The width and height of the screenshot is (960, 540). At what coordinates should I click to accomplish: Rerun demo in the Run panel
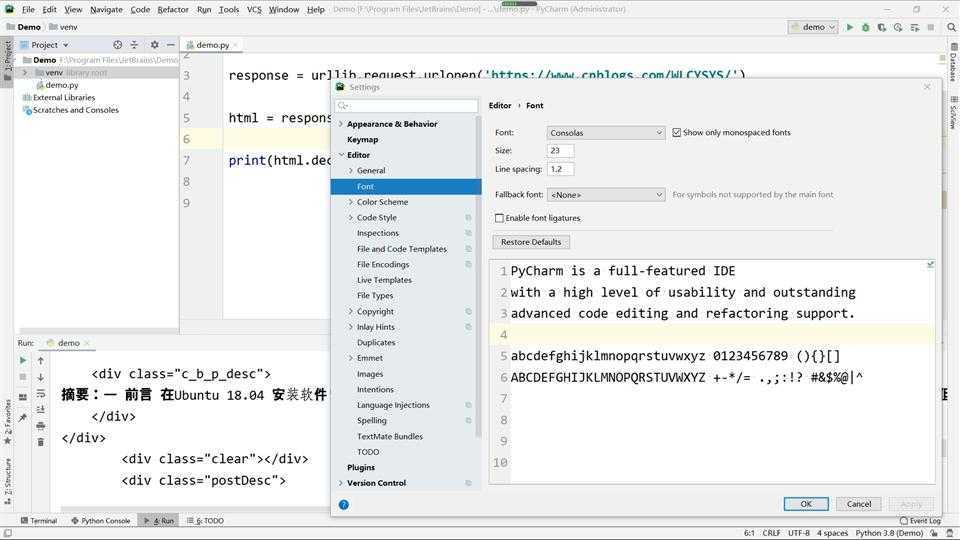click(23, 361)
